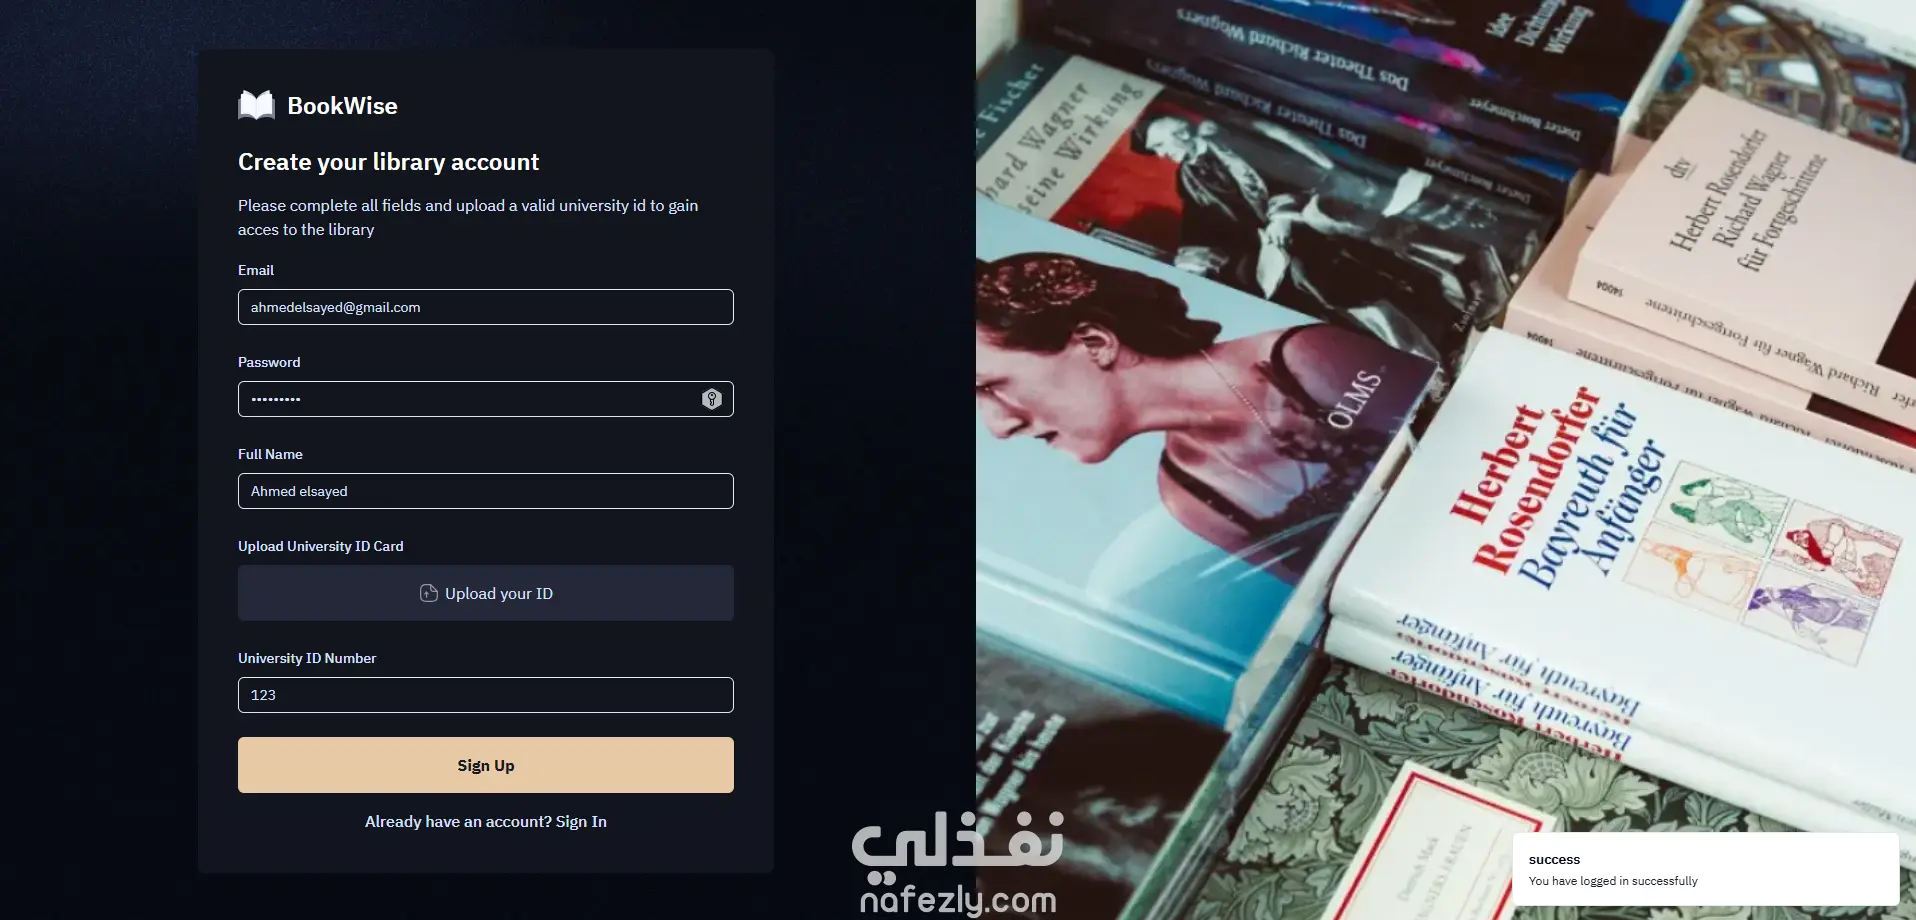Select the University ID Number field
The image size is (1916, 920).
tap(486, 695)
